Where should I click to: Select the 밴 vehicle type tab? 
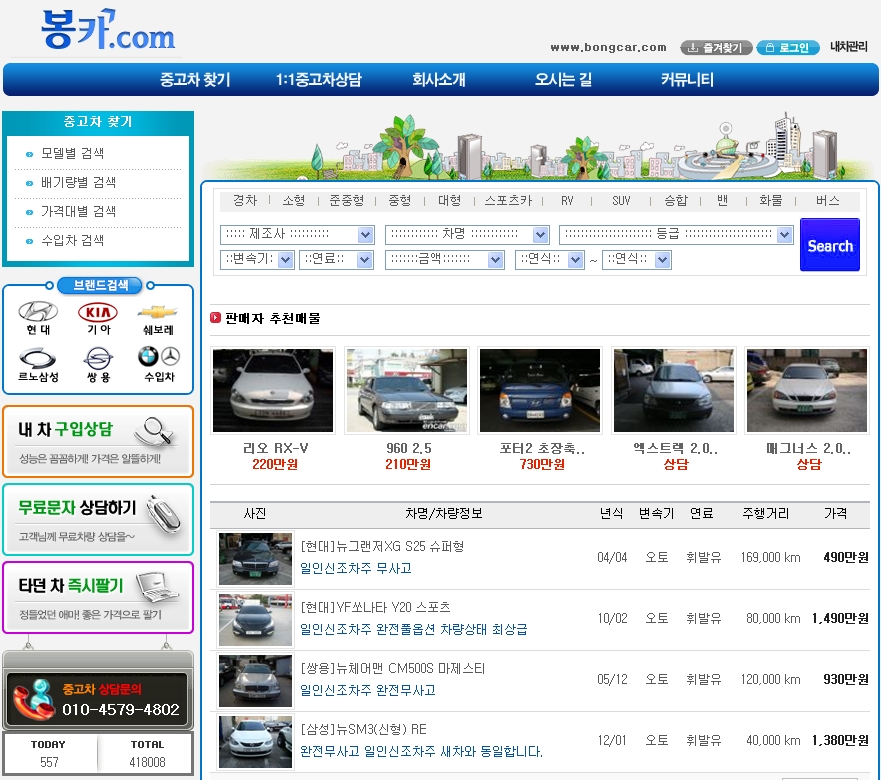pyautogui.click(x=723, y=201)
